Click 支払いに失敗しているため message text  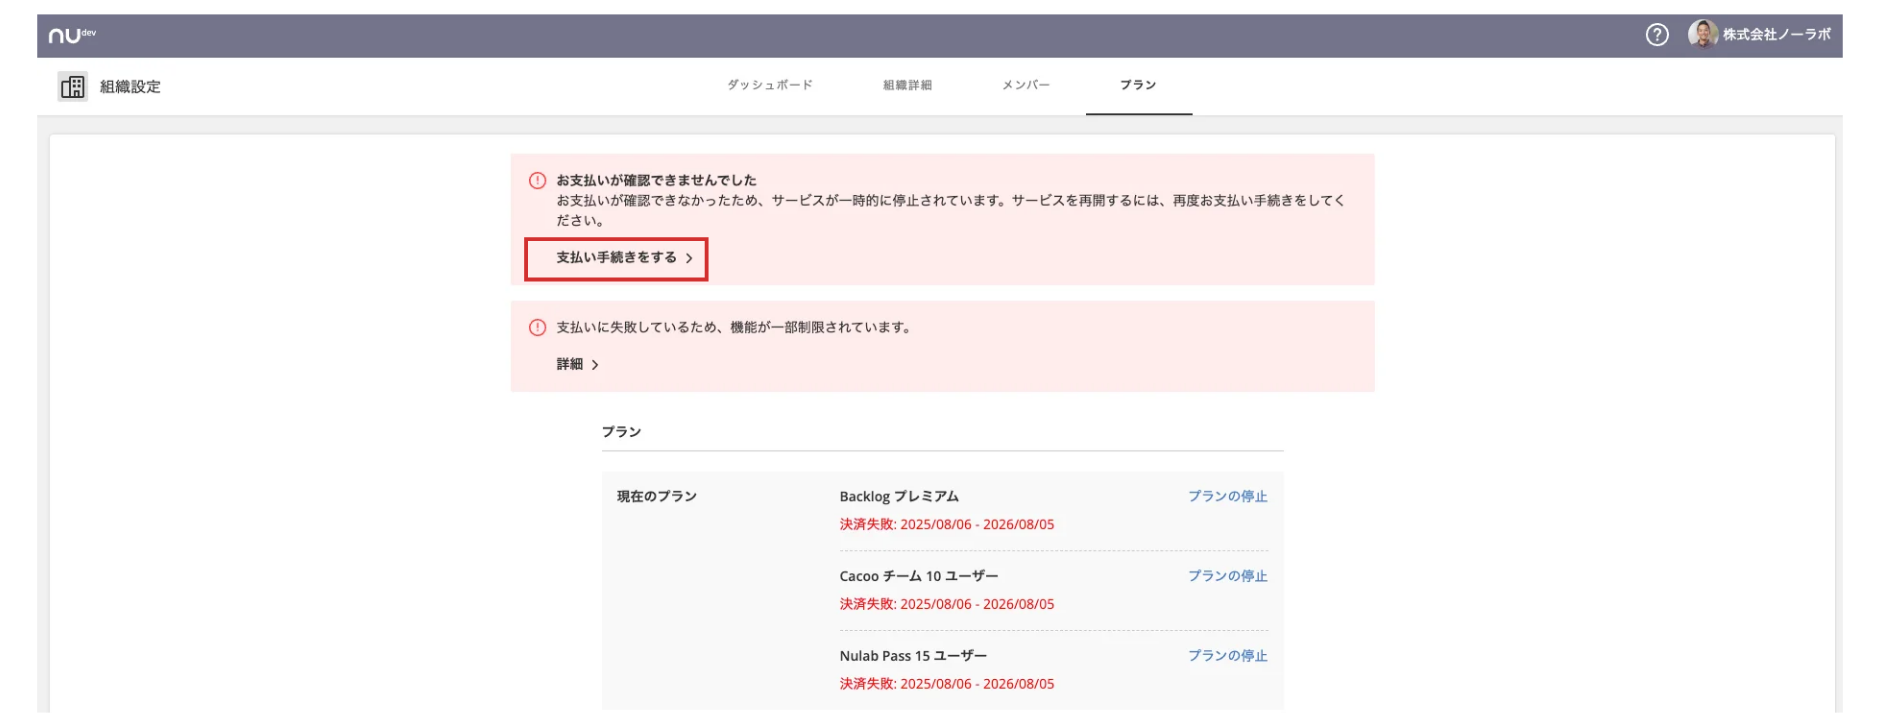pos(733,328)
